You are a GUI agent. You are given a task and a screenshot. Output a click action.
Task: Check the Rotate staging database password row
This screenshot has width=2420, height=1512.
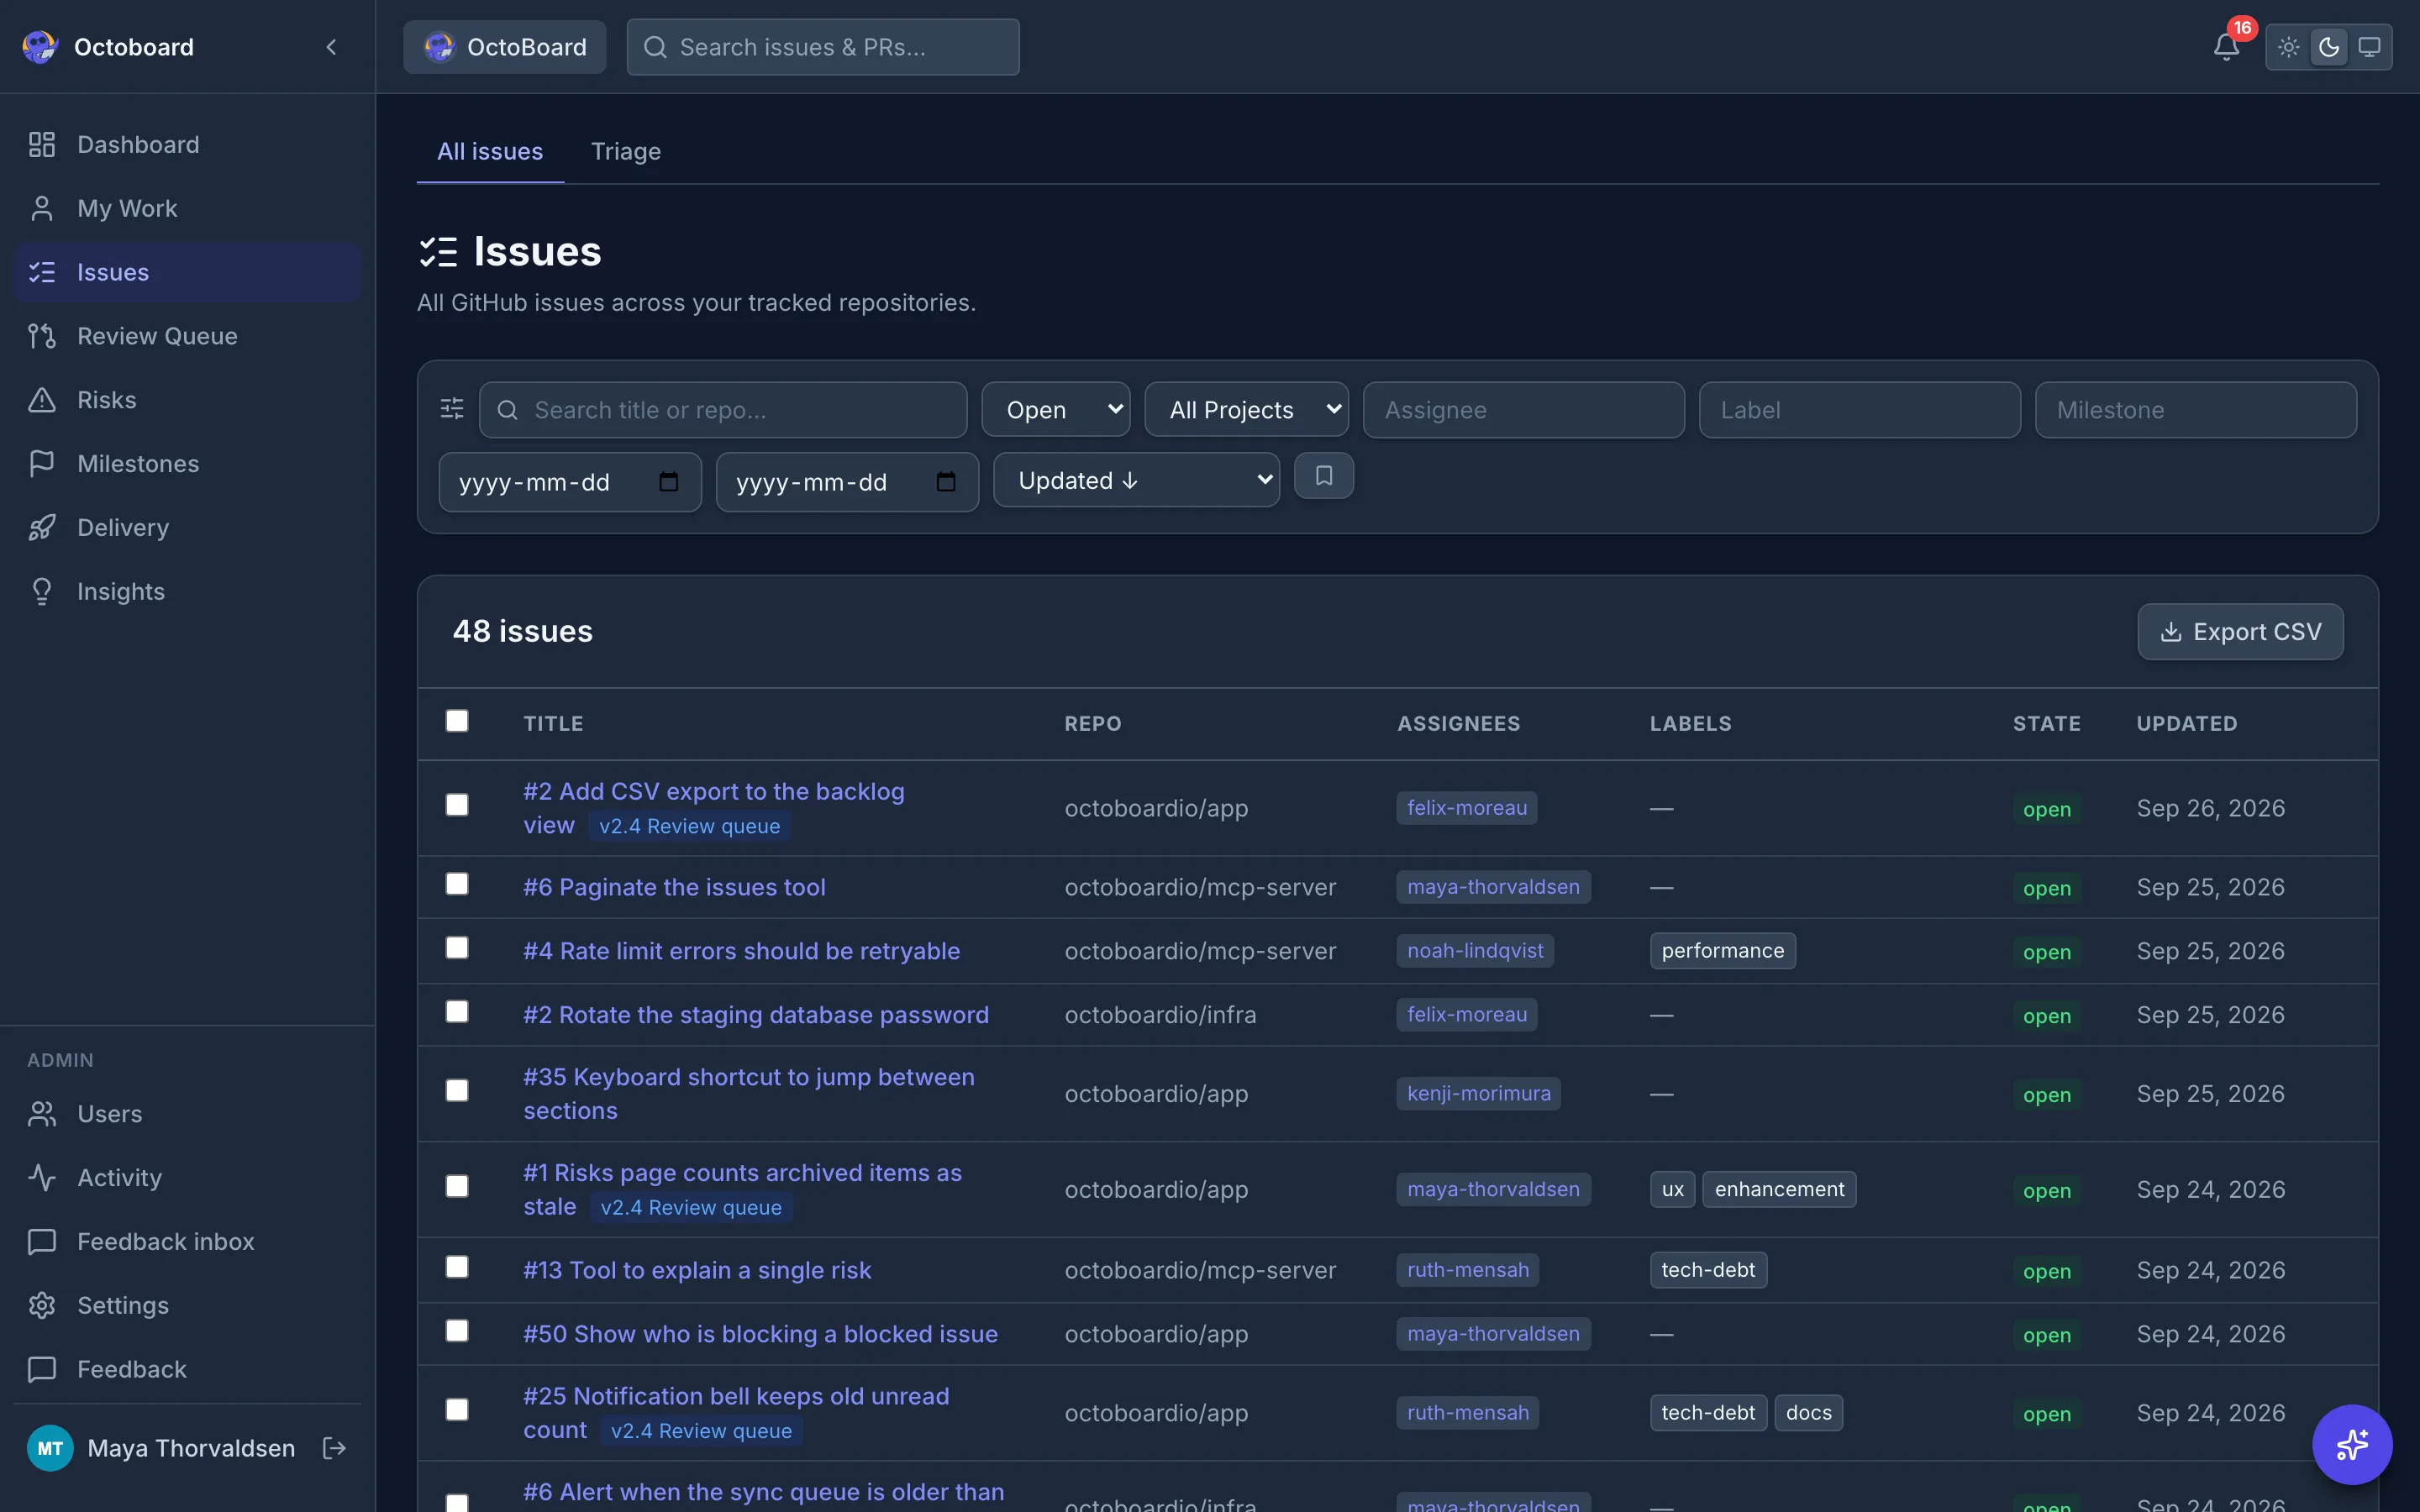[457, 1012]
